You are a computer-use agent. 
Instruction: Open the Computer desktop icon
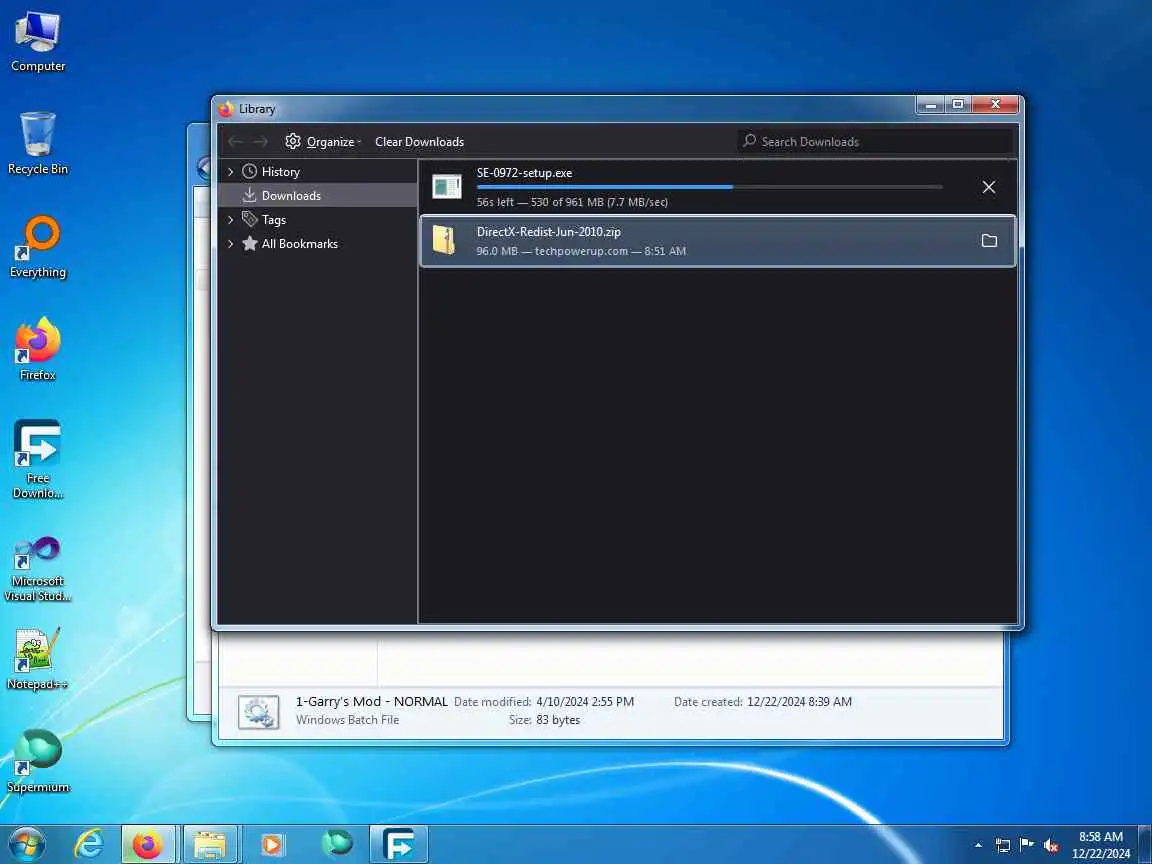[37, 42]
